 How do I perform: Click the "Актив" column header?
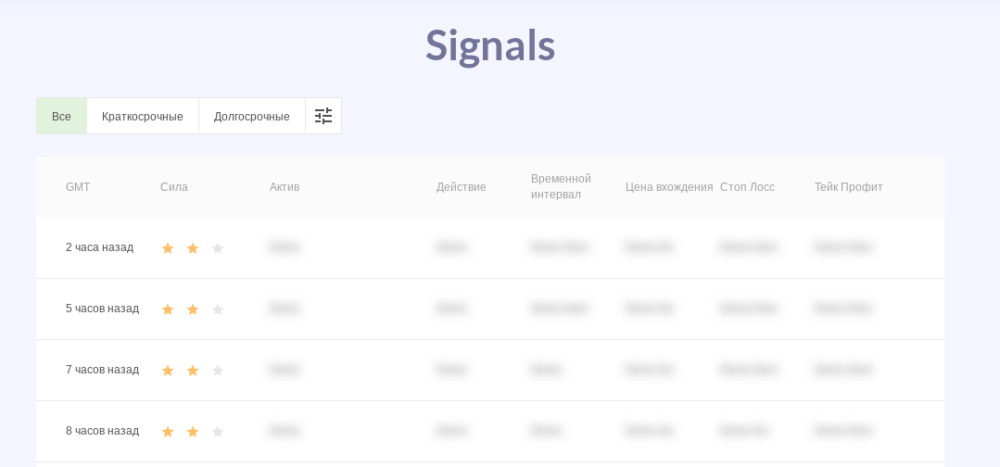284,187
